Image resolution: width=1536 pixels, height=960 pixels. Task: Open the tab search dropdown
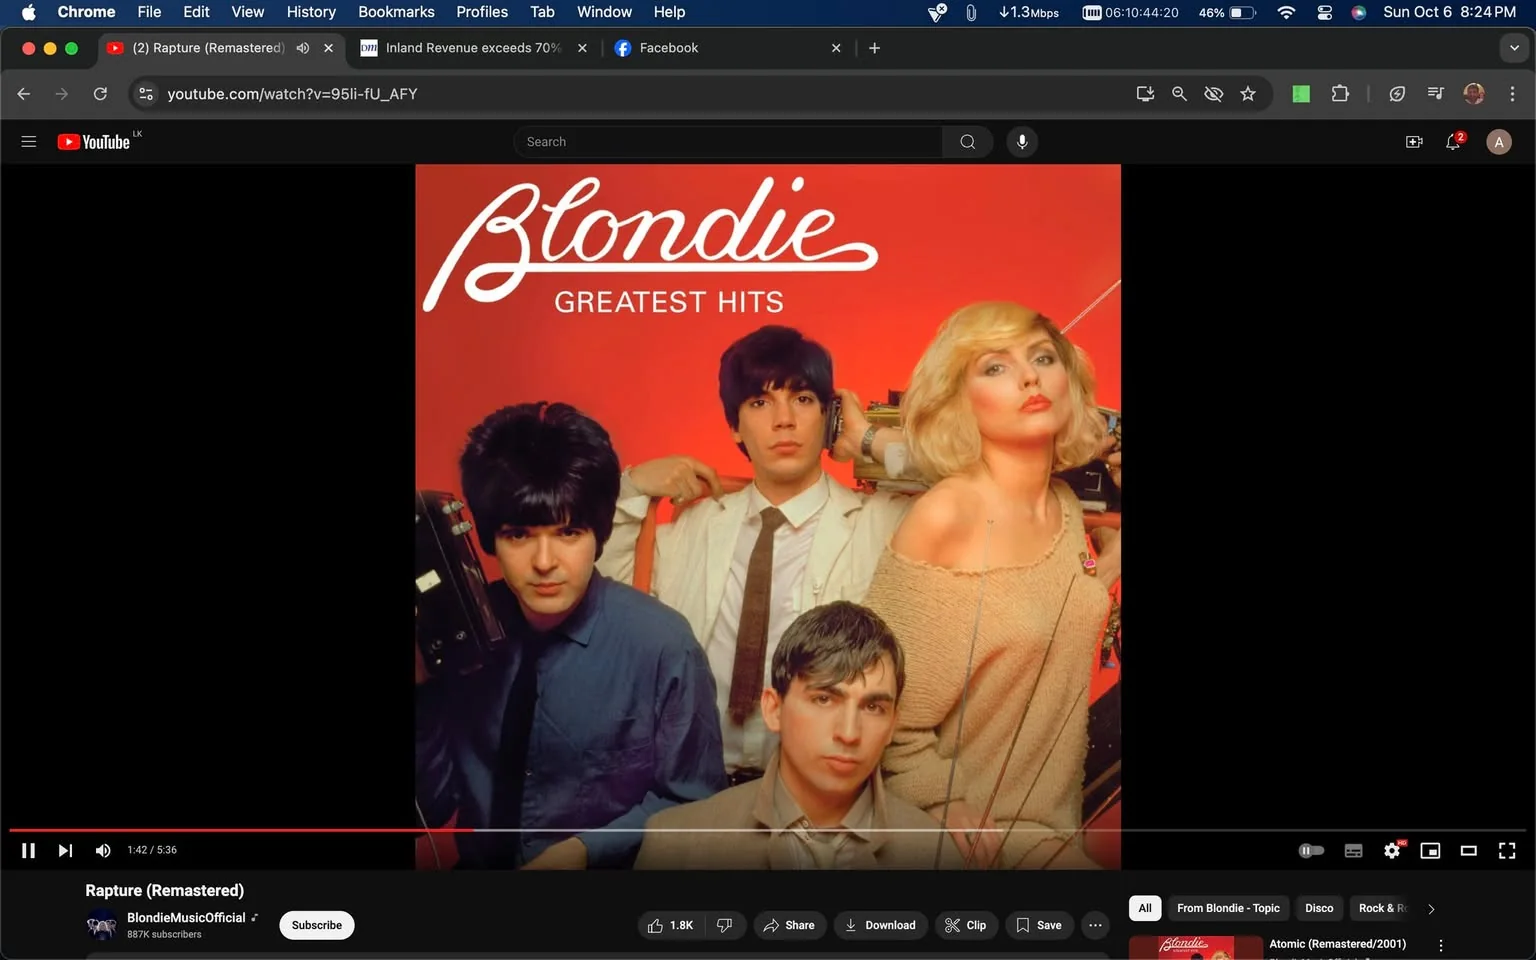point(1514,48)
